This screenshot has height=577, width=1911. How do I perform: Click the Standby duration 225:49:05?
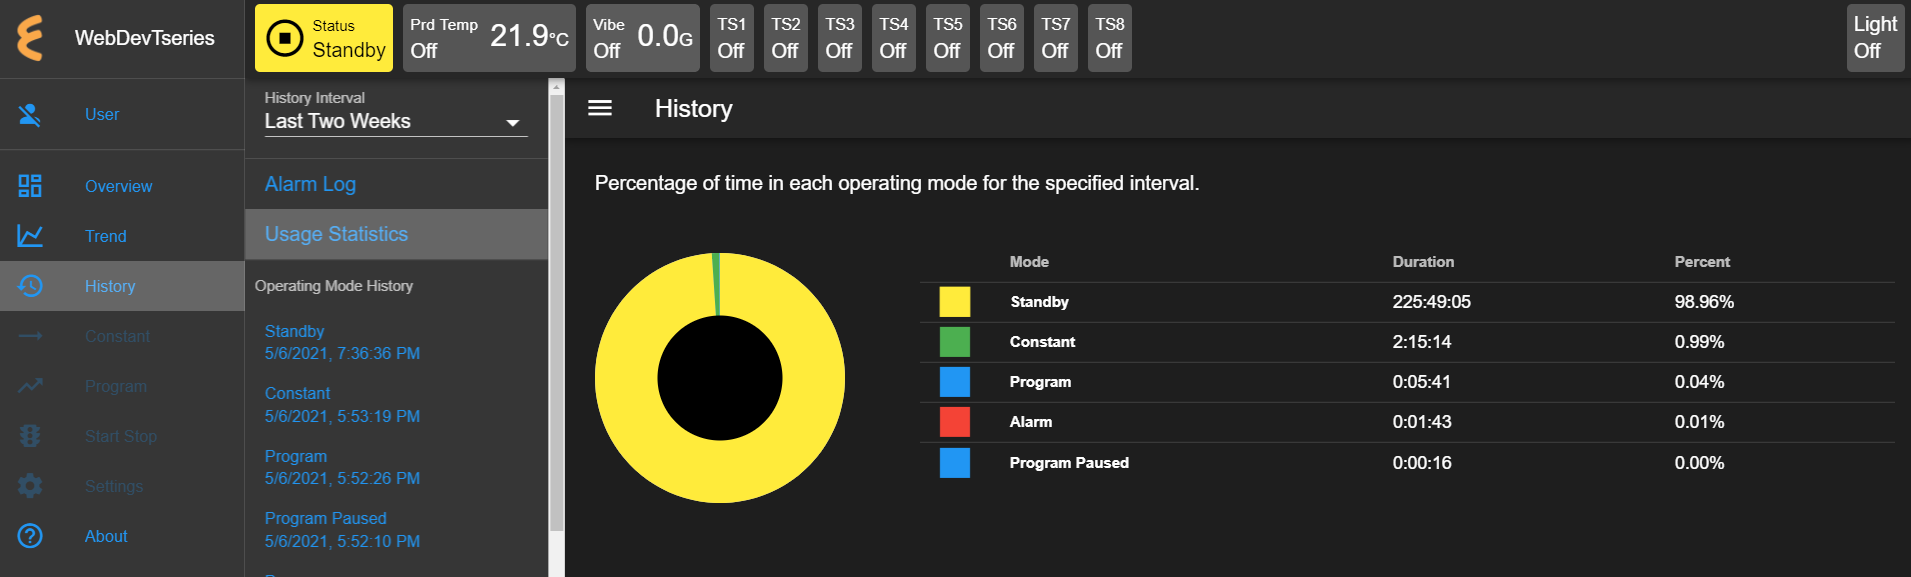click(1431, 302)
